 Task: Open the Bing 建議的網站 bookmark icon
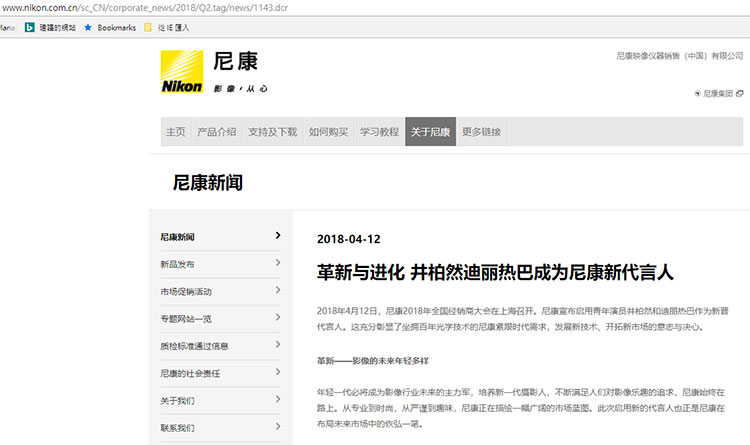coord(29,28)
